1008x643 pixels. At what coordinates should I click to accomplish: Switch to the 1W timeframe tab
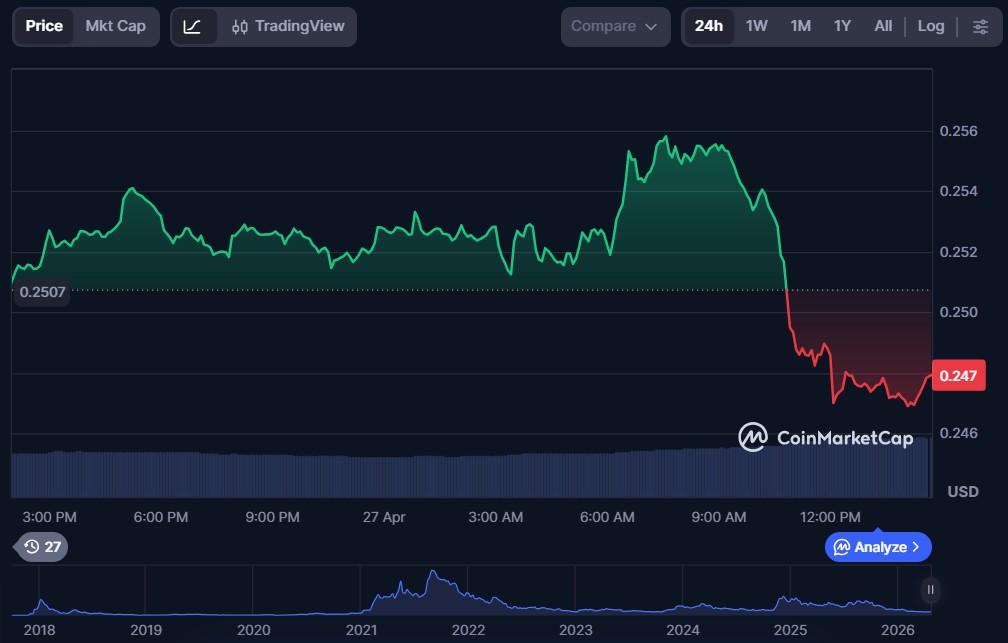click(756, 26)
